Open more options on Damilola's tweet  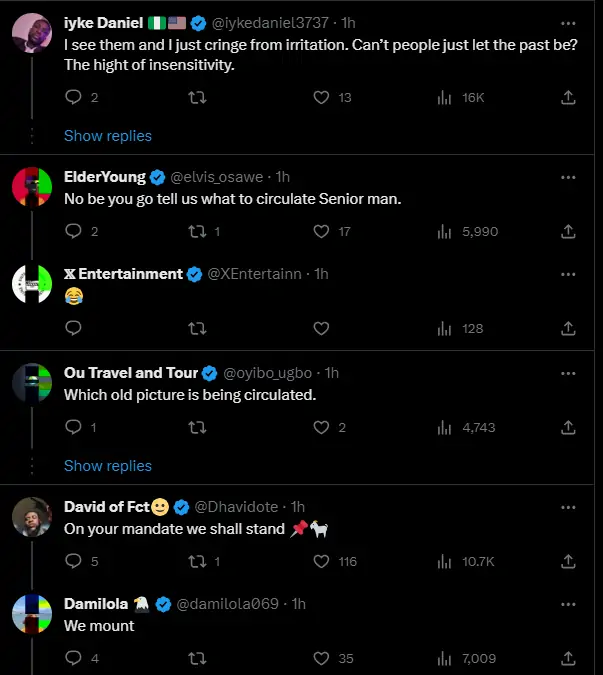pos(568,604)
